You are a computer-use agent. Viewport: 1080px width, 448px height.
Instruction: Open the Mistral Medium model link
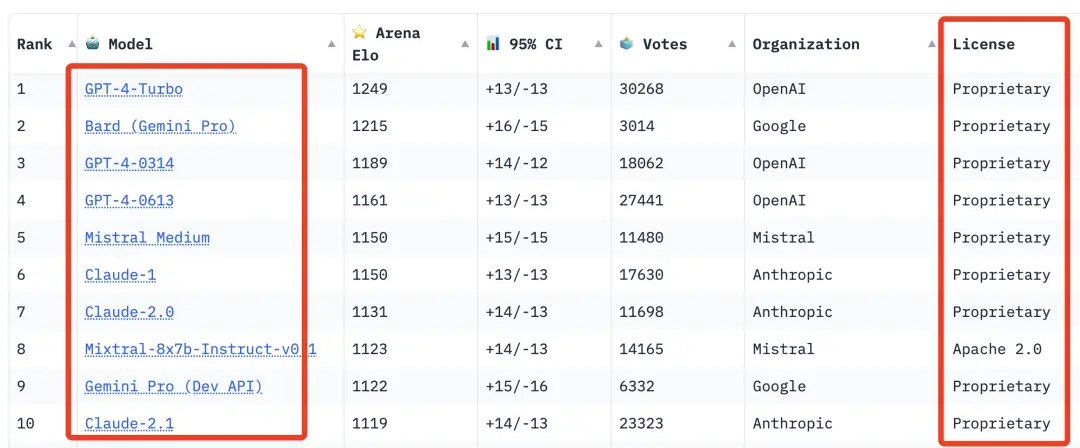coord(147,238)
